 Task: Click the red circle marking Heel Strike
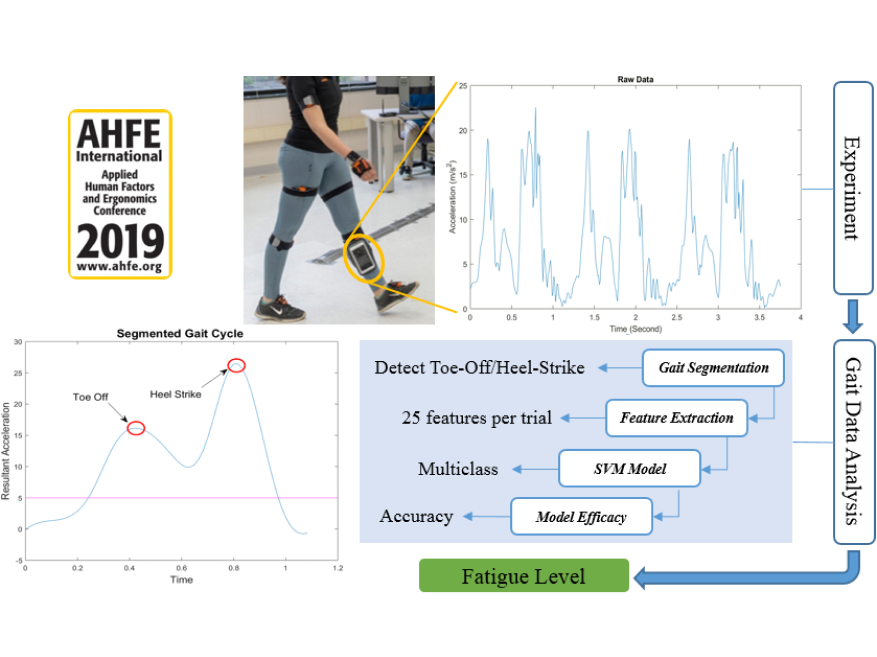click(236, 365)
